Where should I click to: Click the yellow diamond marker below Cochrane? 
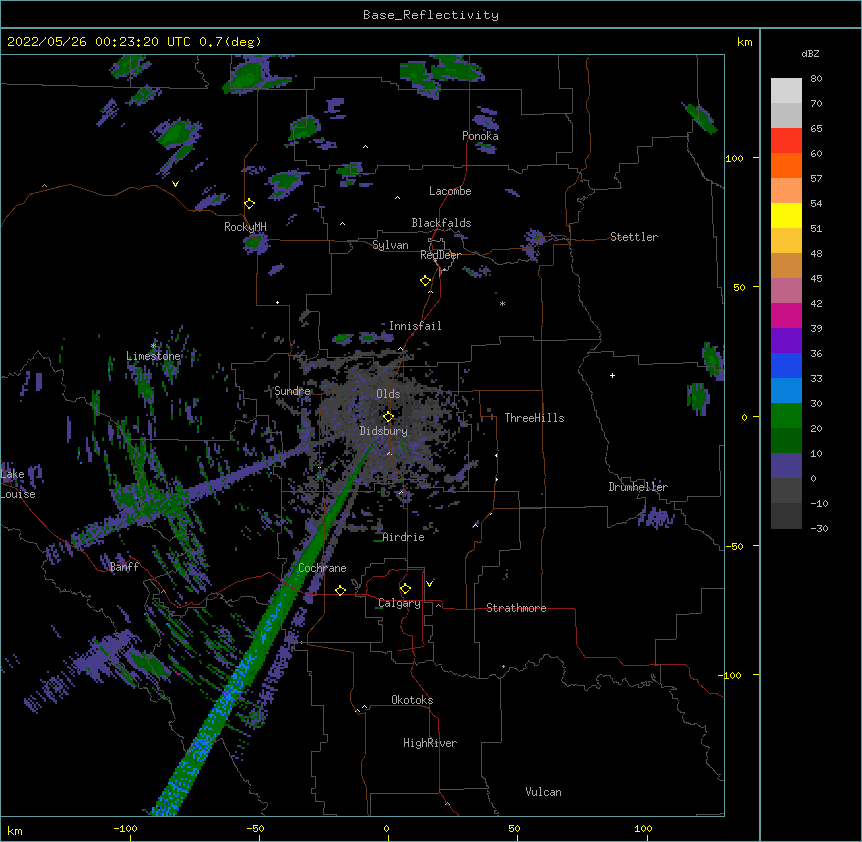pyautogui.click(x=340, y=590)
